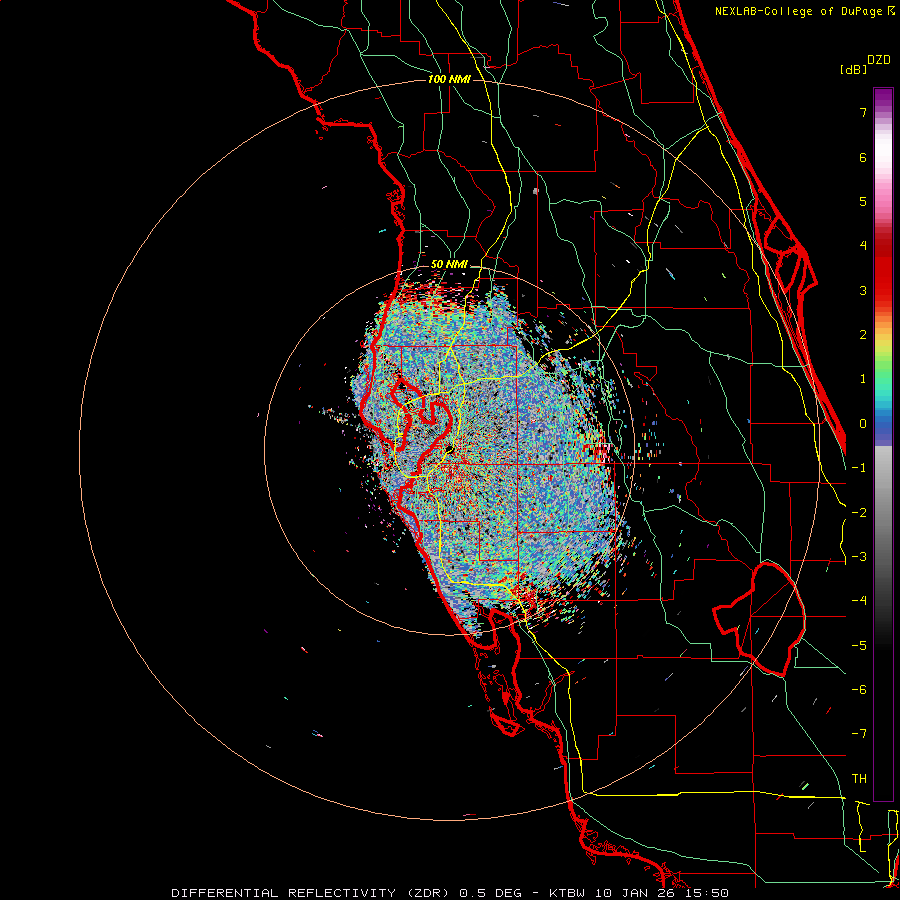Screen dimensions: 900x900
Task: Select the 7 value on color scale
Action: click(863, 112)
